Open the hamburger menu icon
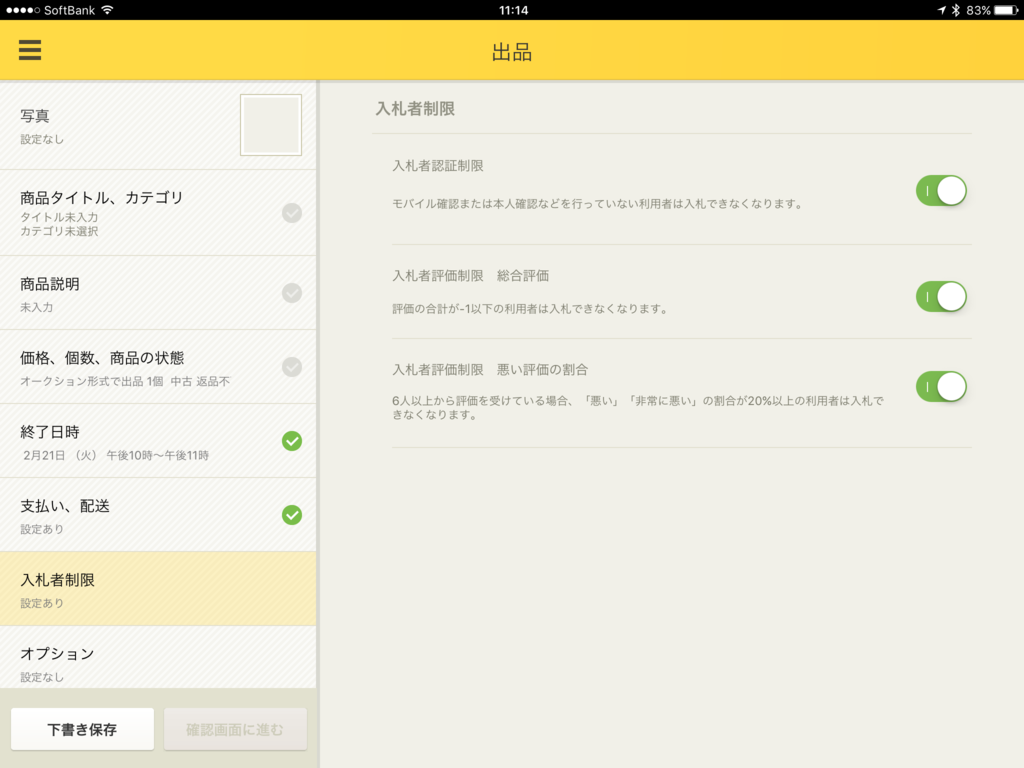 click(x=30, y=50)
